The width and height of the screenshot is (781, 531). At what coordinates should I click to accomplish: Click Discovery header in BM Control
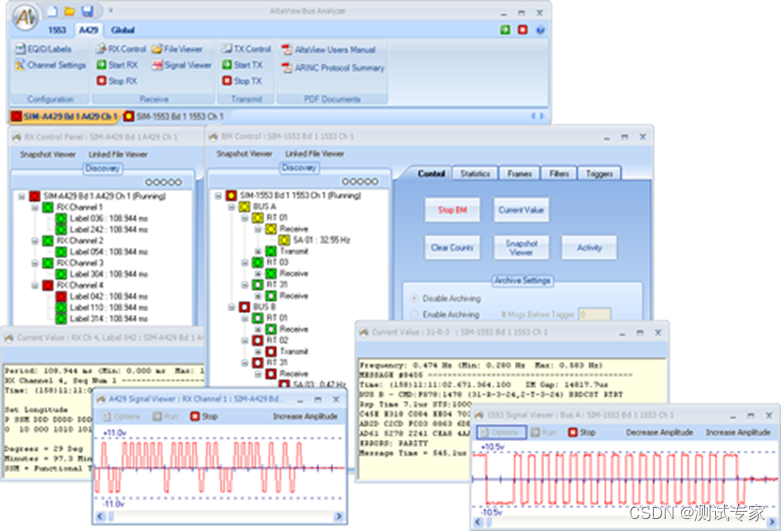pos(299,168)
